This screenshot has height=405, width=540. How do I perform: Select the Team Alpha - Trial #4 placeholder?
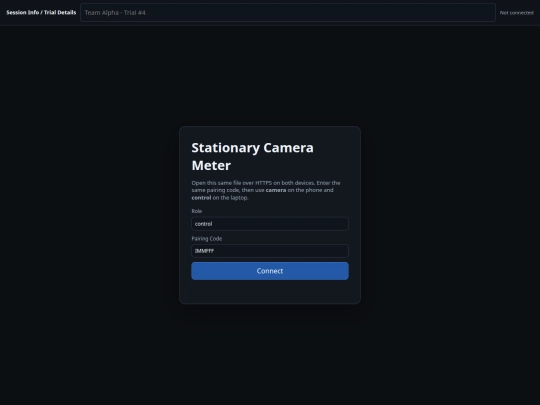tap(115, 13)
